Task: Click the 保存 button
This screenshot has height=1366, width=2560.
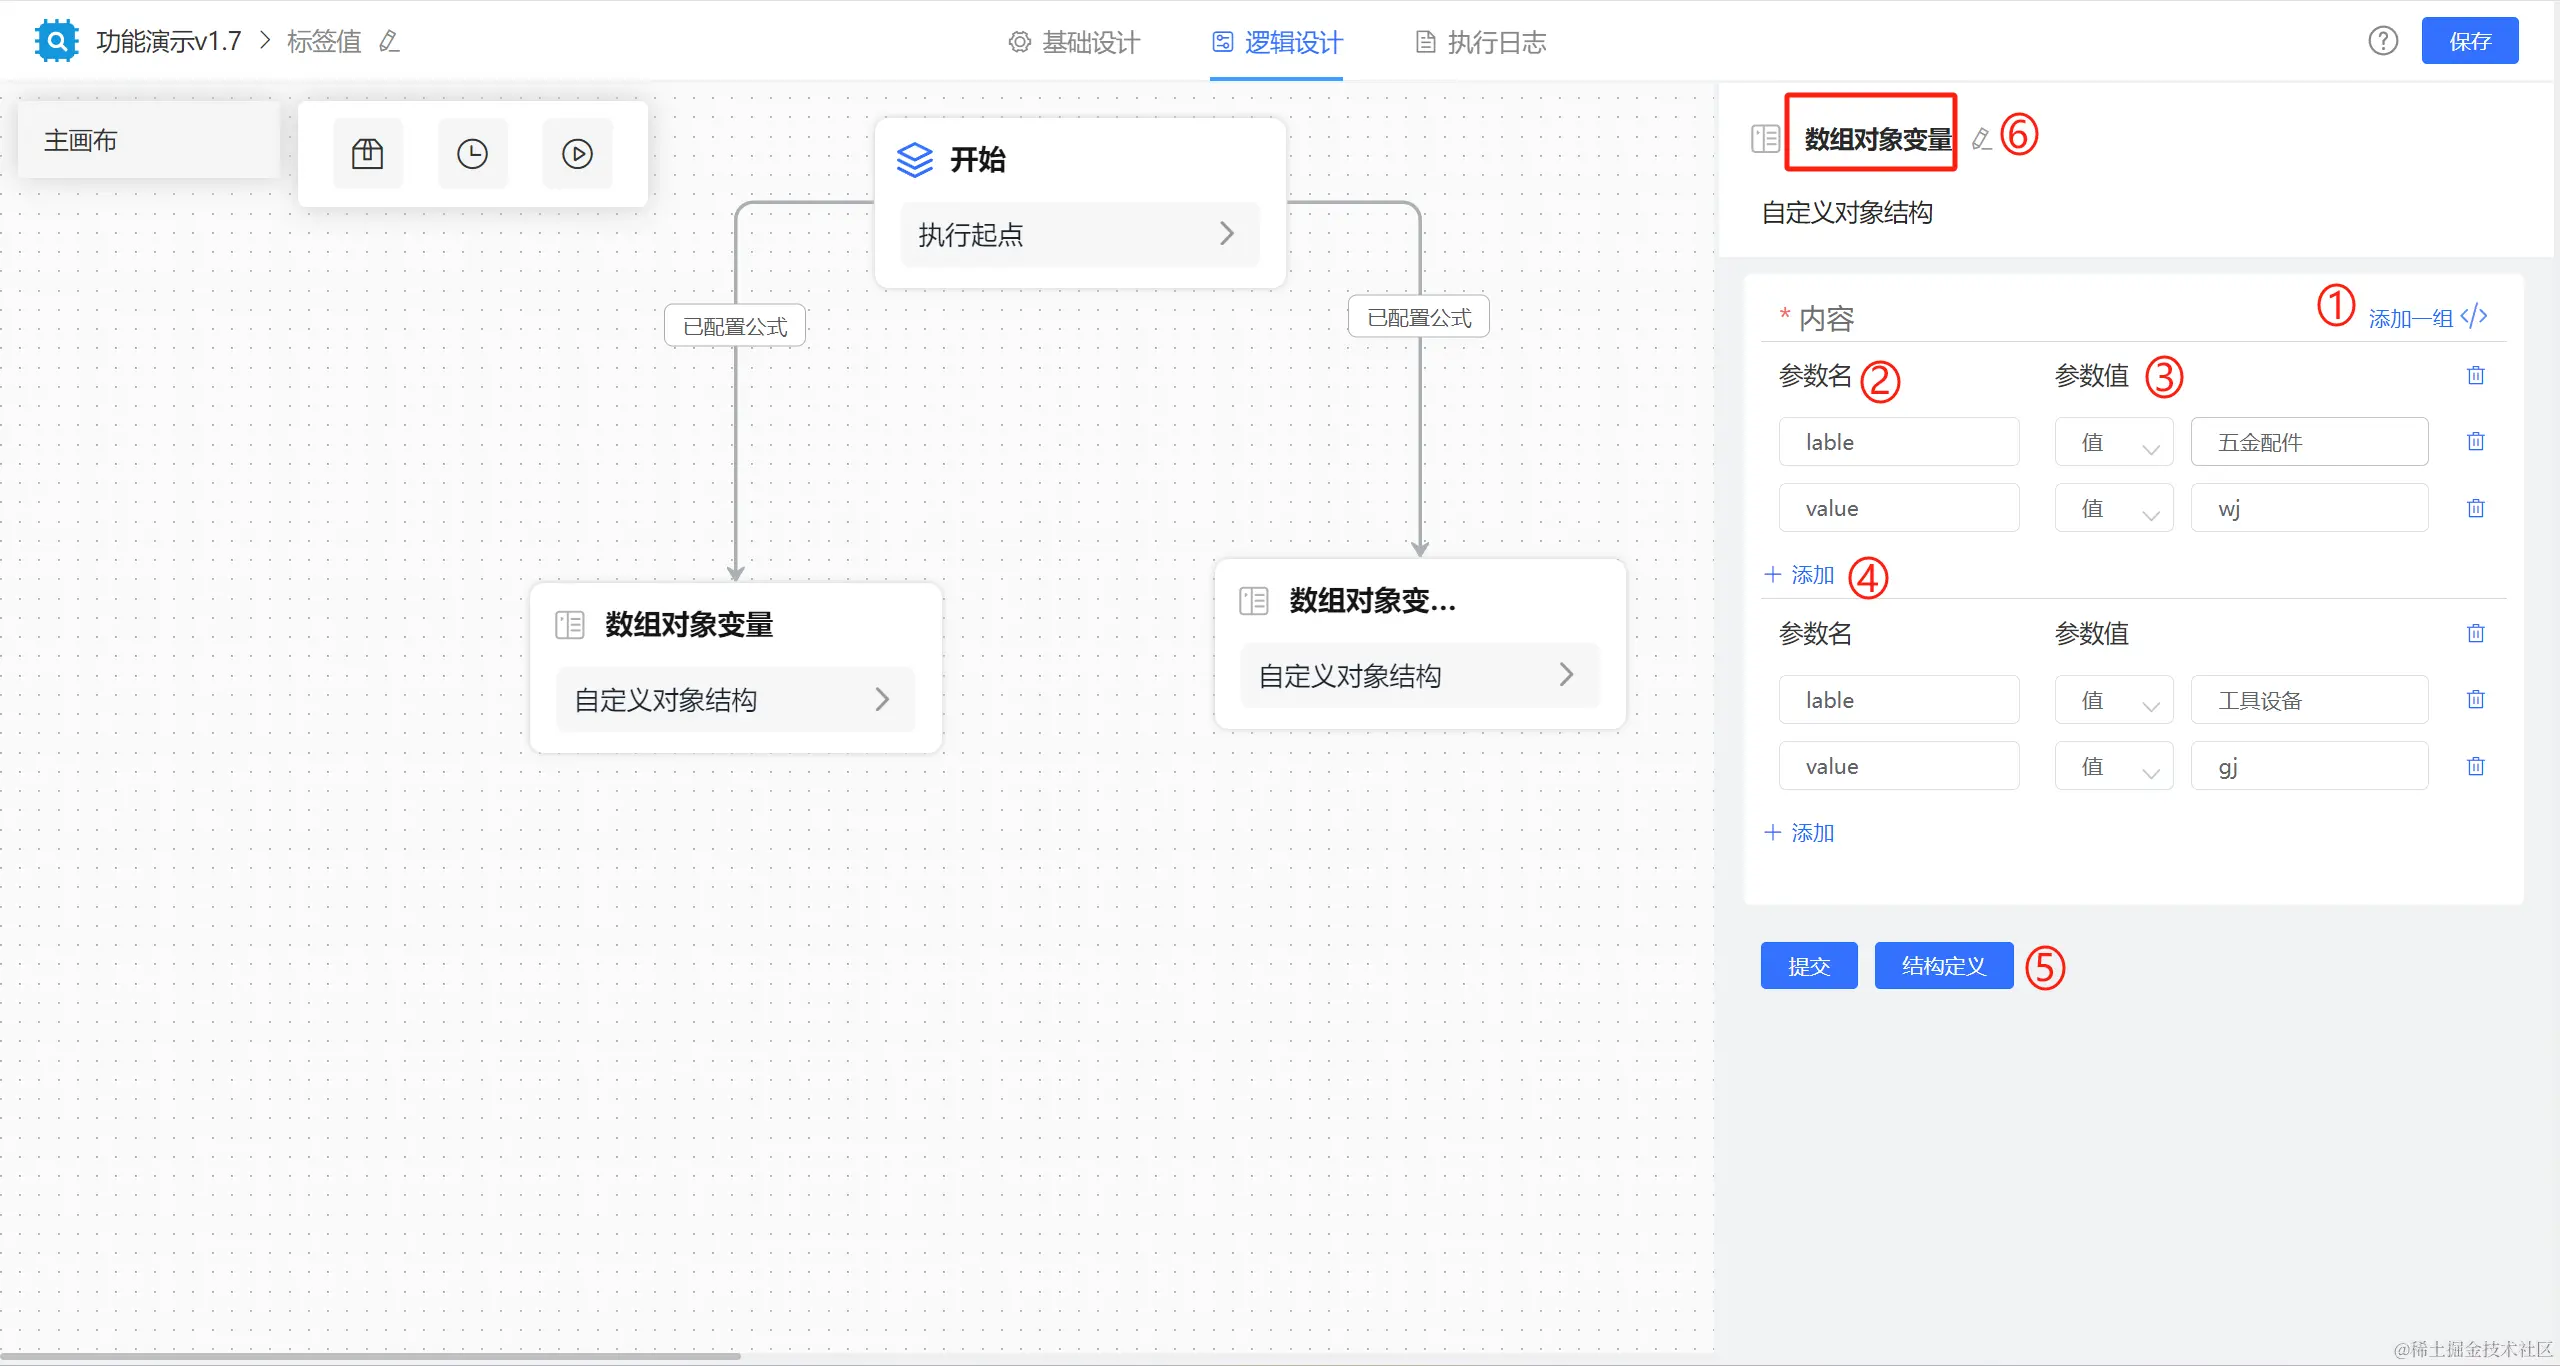Action: point(2469,41)
